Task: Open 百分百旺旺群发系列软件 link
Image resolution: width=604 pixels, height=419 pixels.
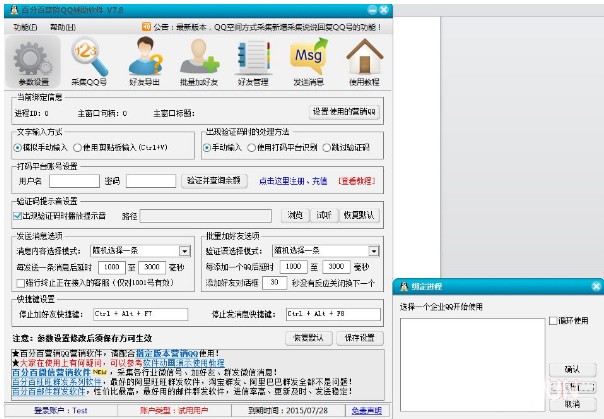Action: pyautogui.click(x=57, y=382)
